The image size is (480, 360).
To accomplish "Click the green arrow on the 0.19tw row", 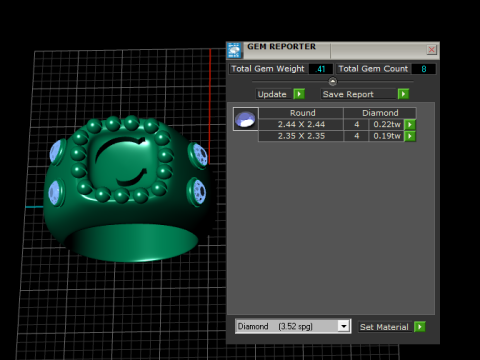I will (x=410, y=136).
